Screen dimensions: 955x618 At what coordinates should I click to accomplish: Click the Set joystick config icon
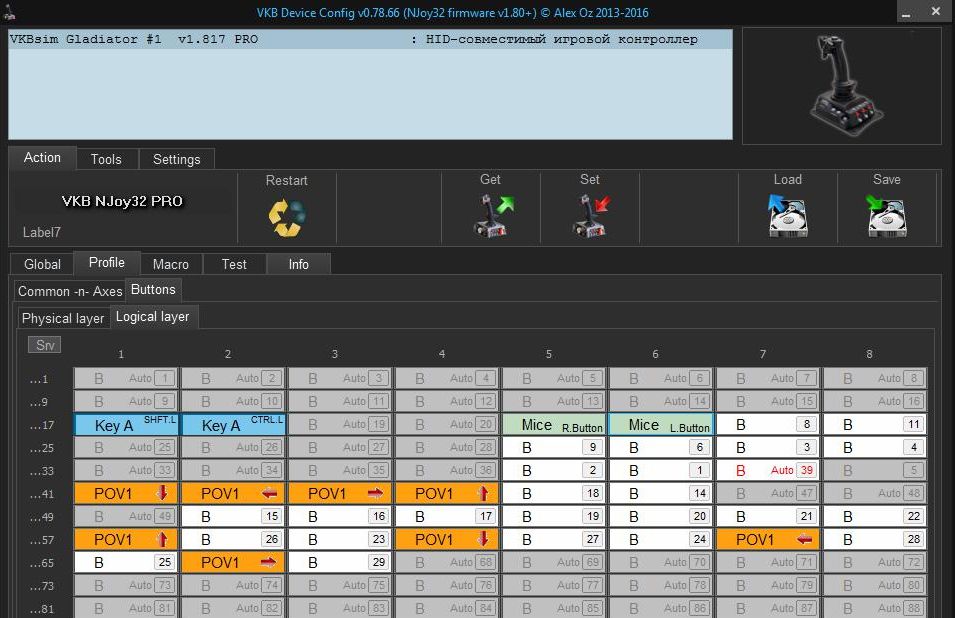coord(591,216)
